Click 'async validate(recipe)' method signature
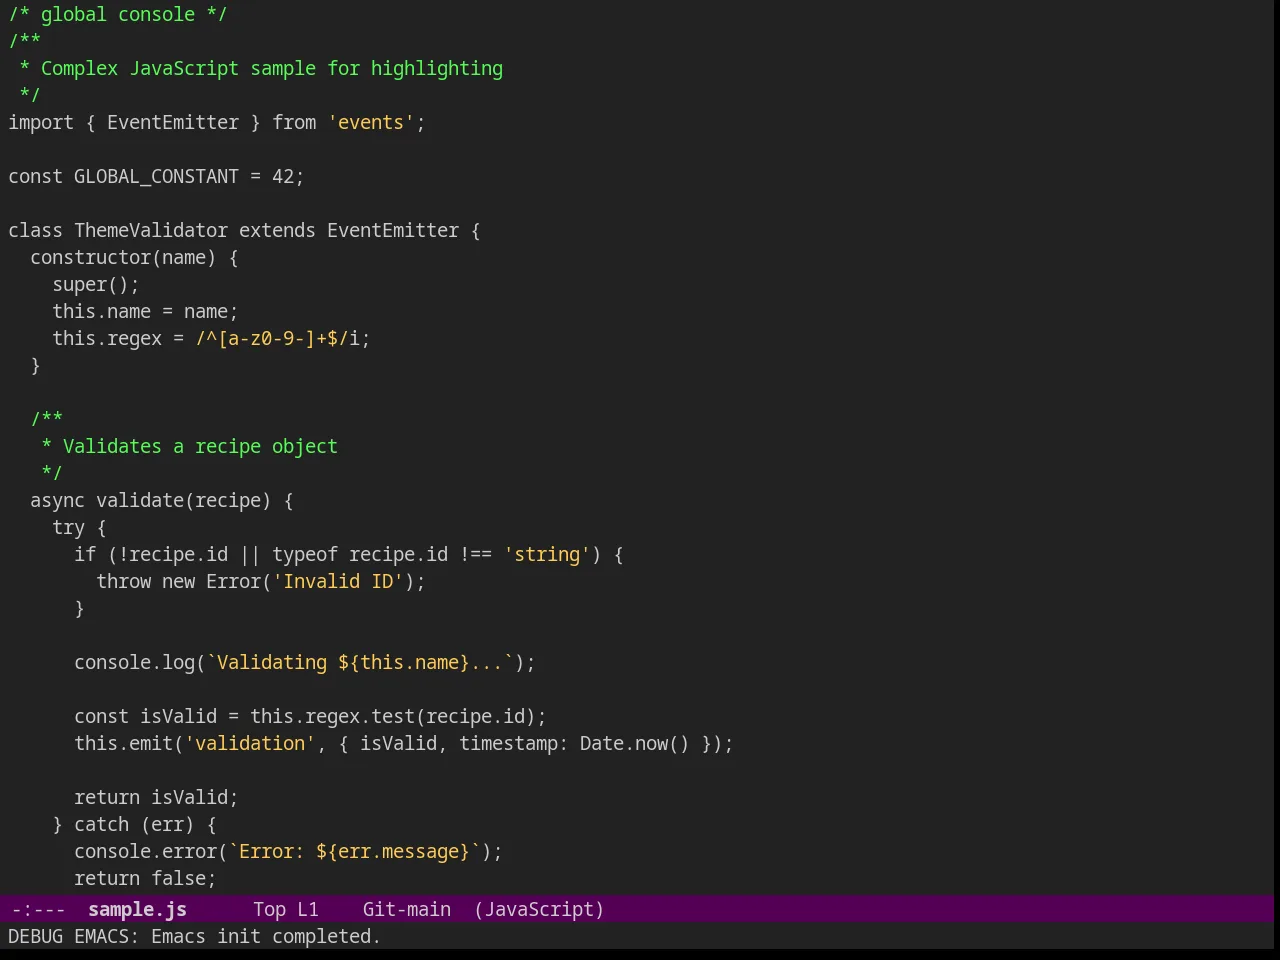 pos(151,500)
